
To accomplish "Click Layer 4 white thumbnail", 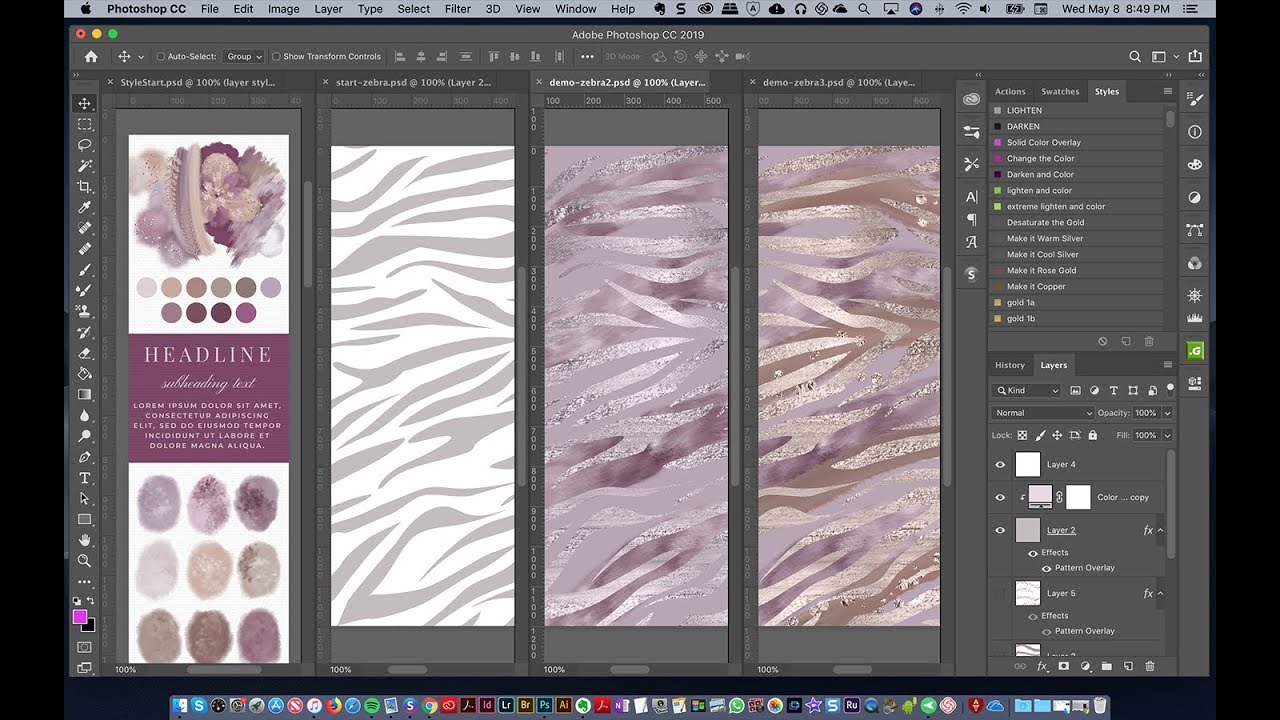I will click(1028, 464).
